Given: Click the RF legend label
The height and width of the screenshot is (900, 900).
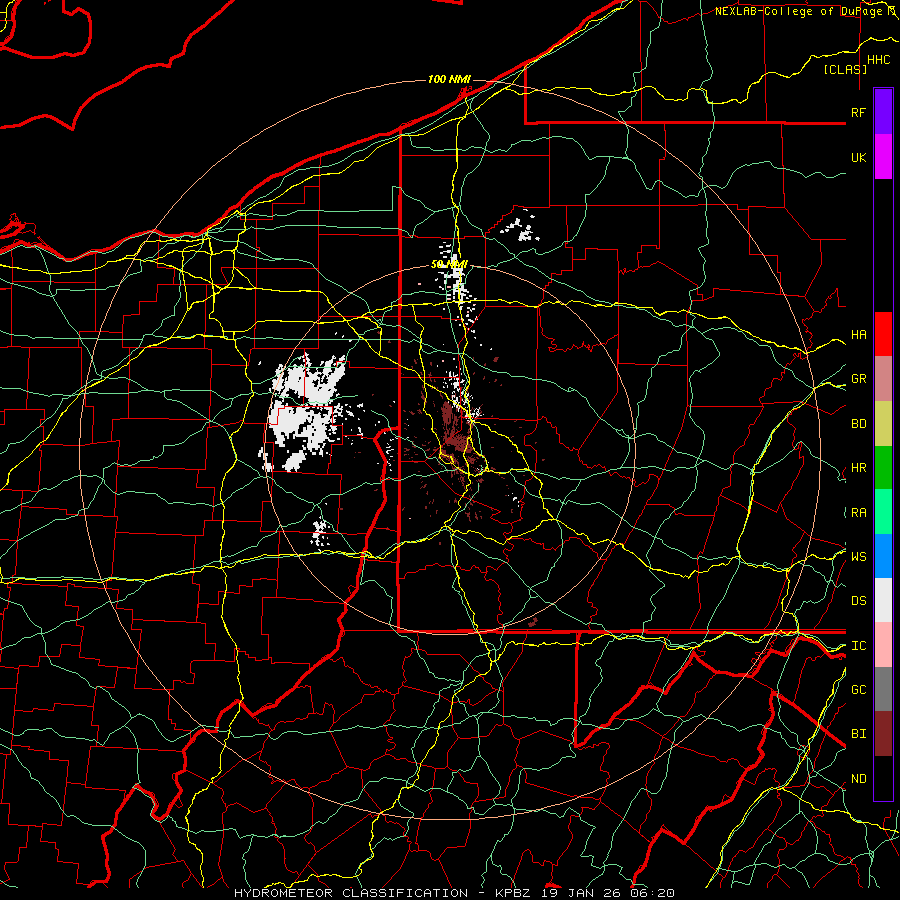Looking at the screenshot, I should [x=858, y=112].
